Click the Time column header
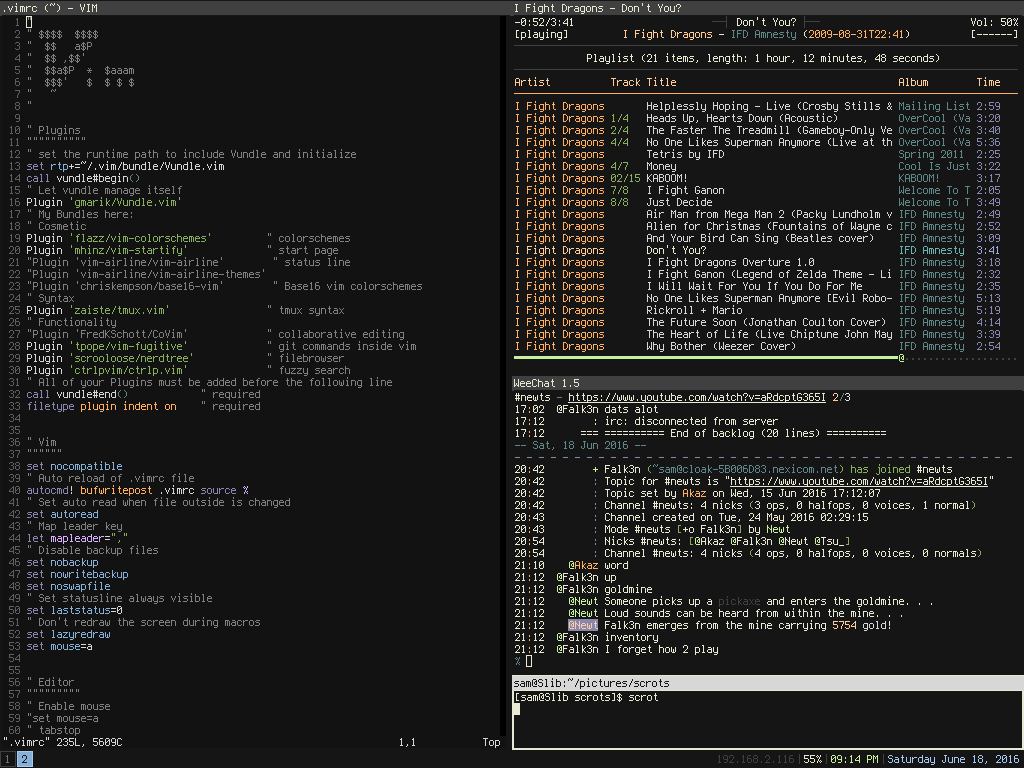1024x768 pixels. coord(988,82)
